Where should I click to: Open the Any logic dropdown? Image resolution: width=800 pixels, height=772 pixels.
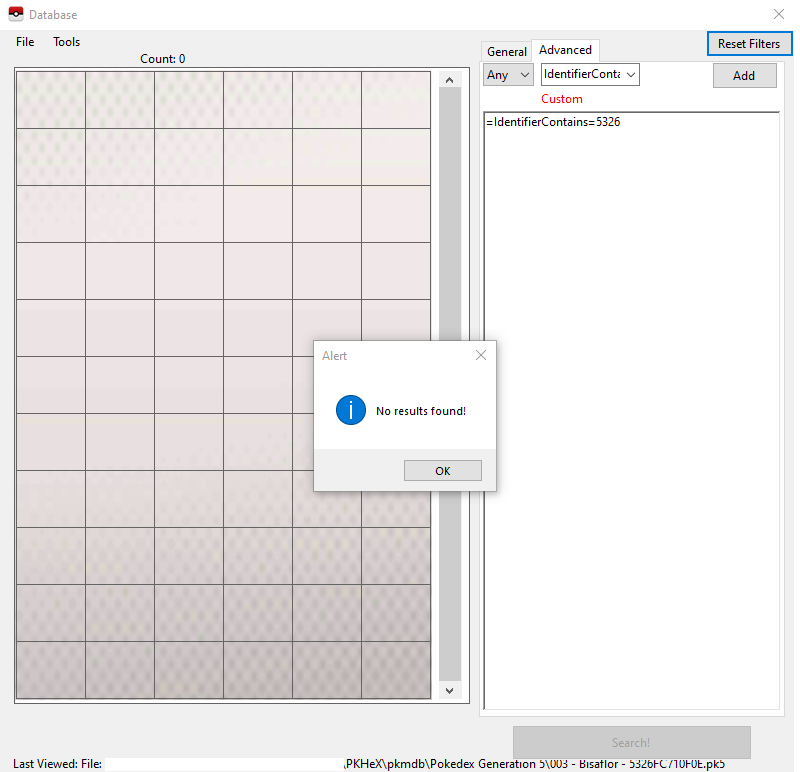click(507, 74)
